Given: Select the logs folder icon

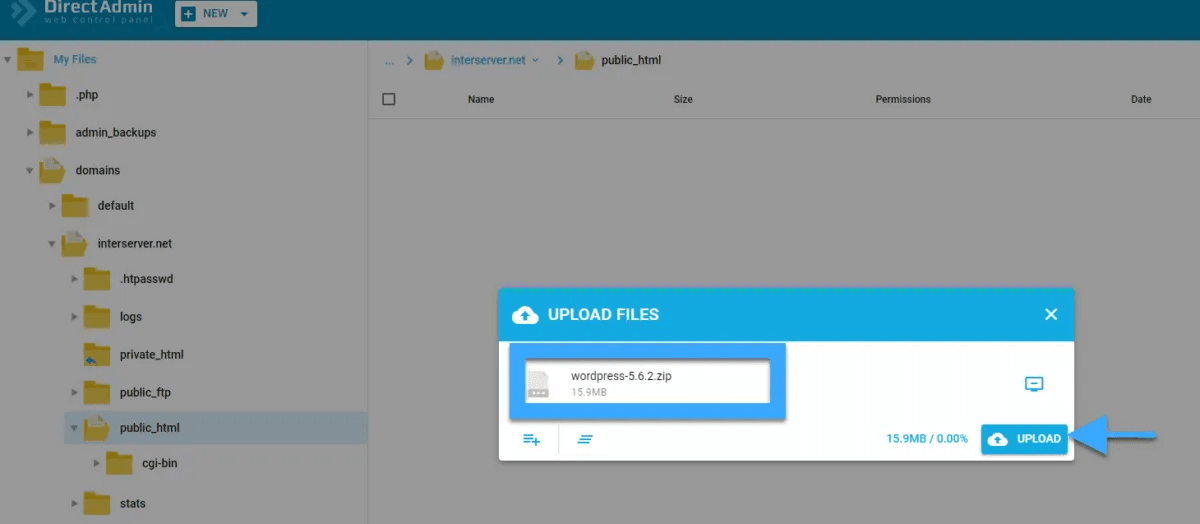Looking at the screenshot, I should click(97, 316).
